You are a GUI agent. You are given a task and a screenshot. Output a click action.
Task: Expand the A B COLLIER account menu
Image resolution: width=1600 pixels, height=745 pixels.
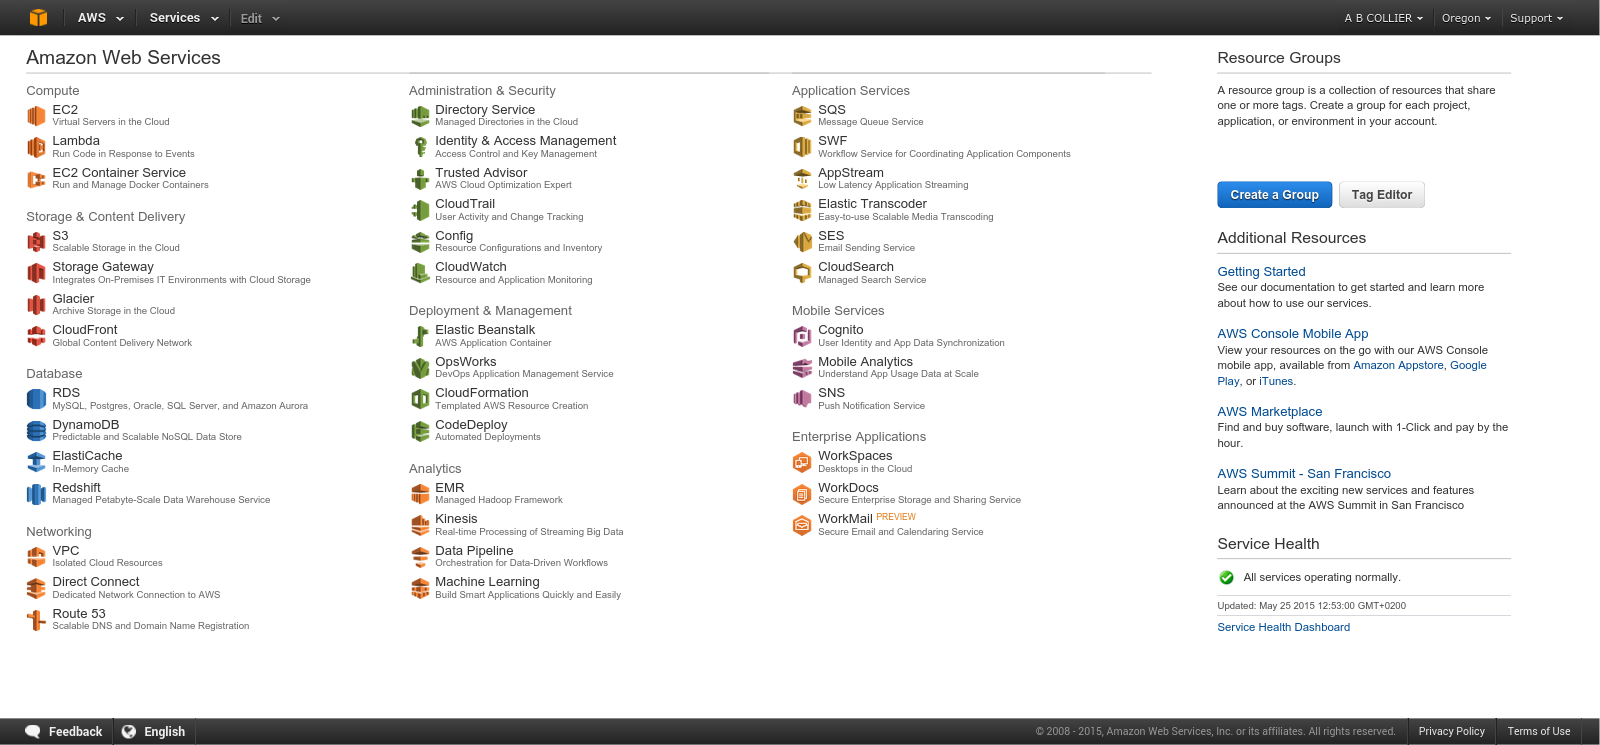pyautogui.click(x=1383, y=18)
